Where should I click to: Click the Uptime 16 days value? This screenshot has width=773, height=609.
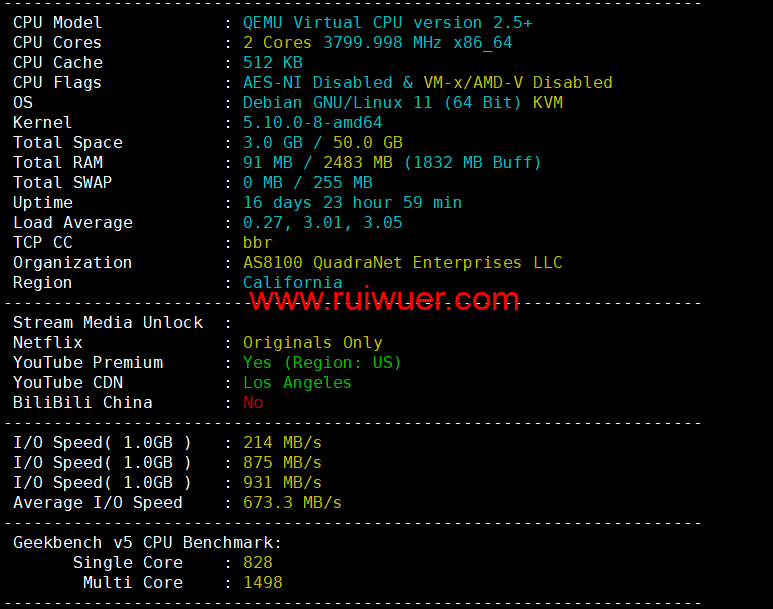(352, 203)
